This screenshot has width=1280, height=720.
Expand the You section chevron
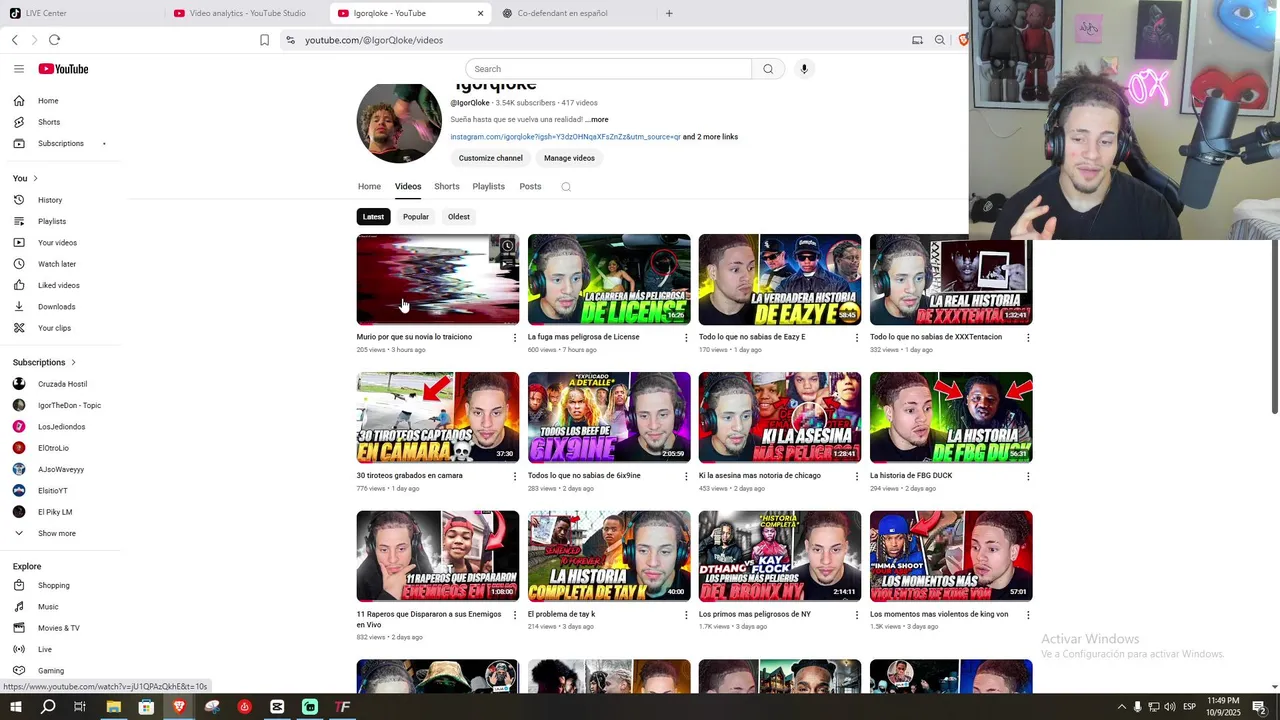tap(35, 178)
